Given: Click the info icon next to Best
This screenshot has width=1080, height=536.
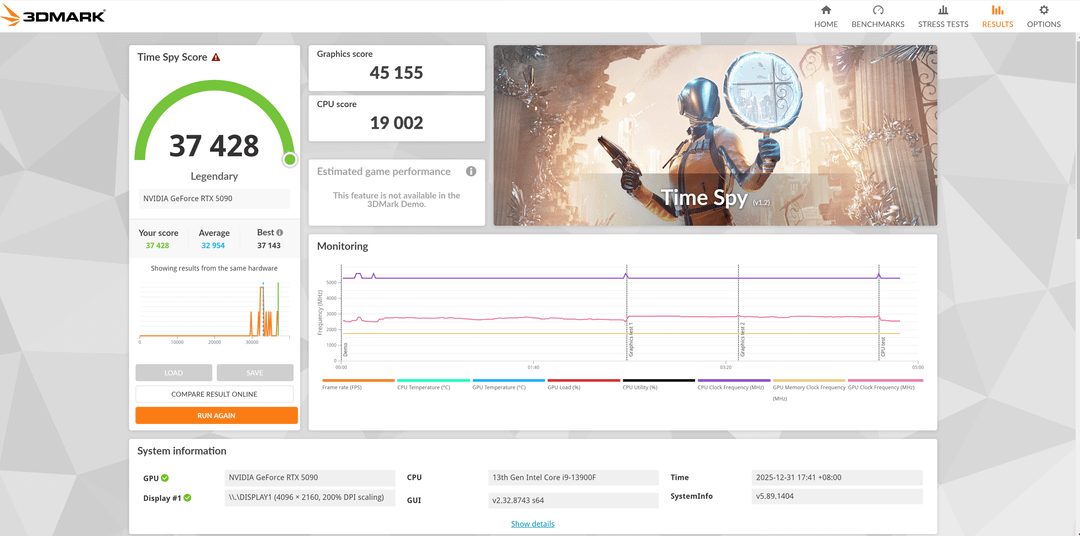Looking at the screenshot, I should [279, 233].
